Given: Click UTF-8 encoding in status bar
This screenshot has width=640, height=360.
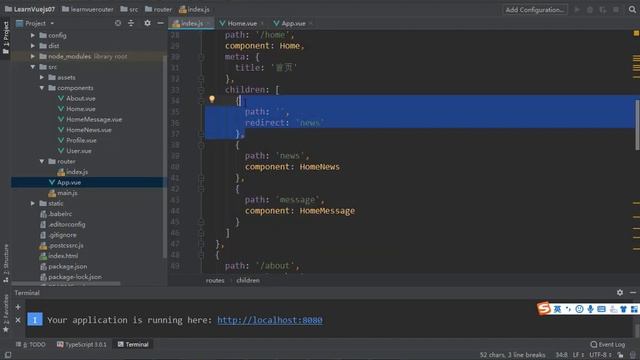Looking at the screenshot, I should click(600, 355).
